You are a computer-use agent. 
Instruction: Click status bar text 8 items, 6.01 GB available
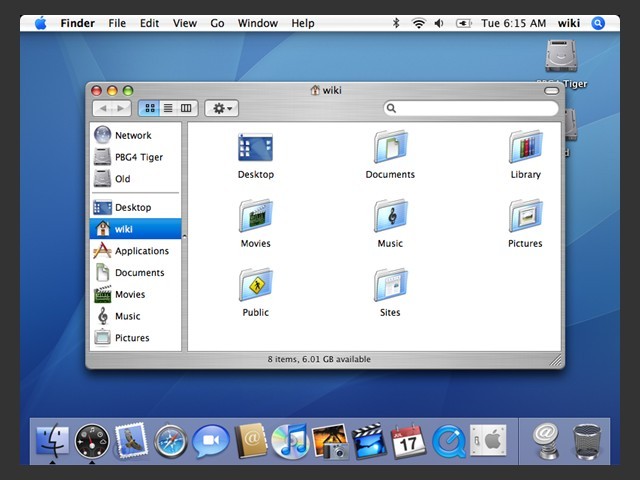coord(319,359)
